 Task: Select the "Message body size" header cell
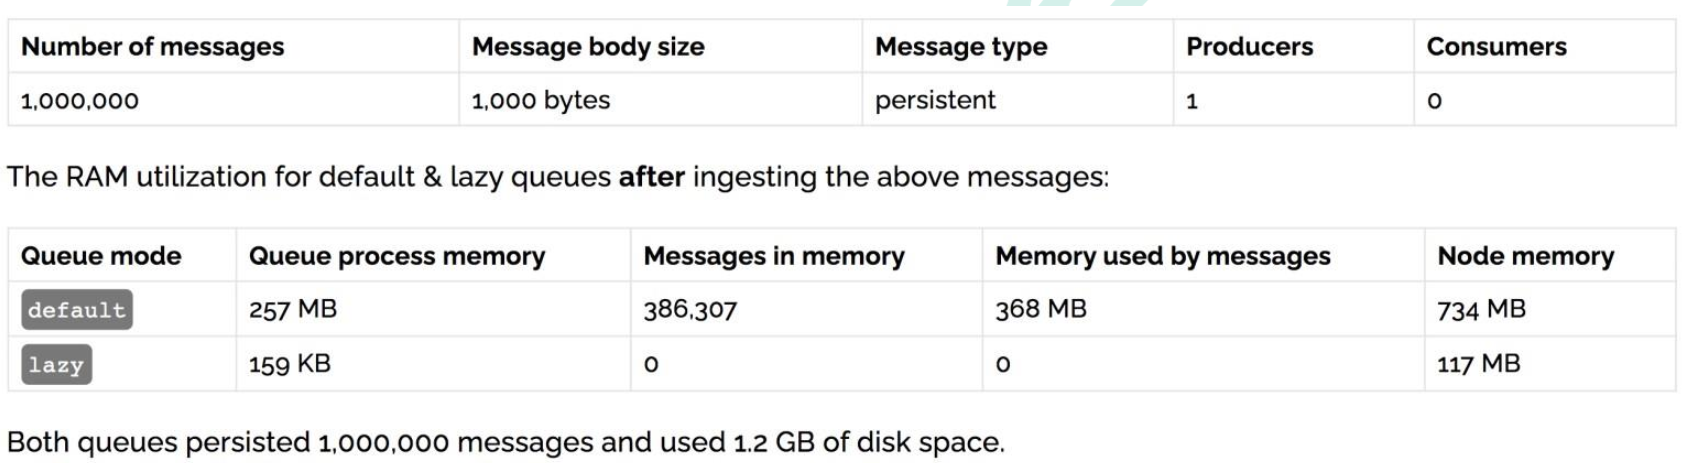(588, 47)
